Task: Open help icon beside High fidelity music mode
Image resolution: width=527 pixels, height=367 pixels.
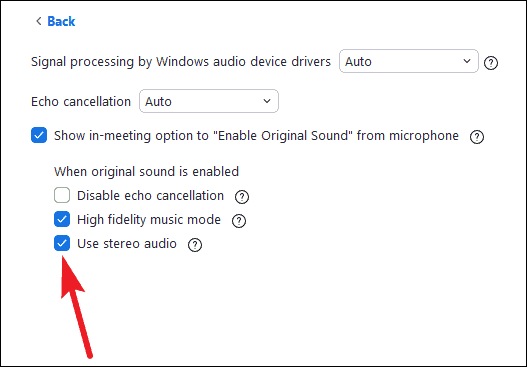Action: (x=239, y=221)
